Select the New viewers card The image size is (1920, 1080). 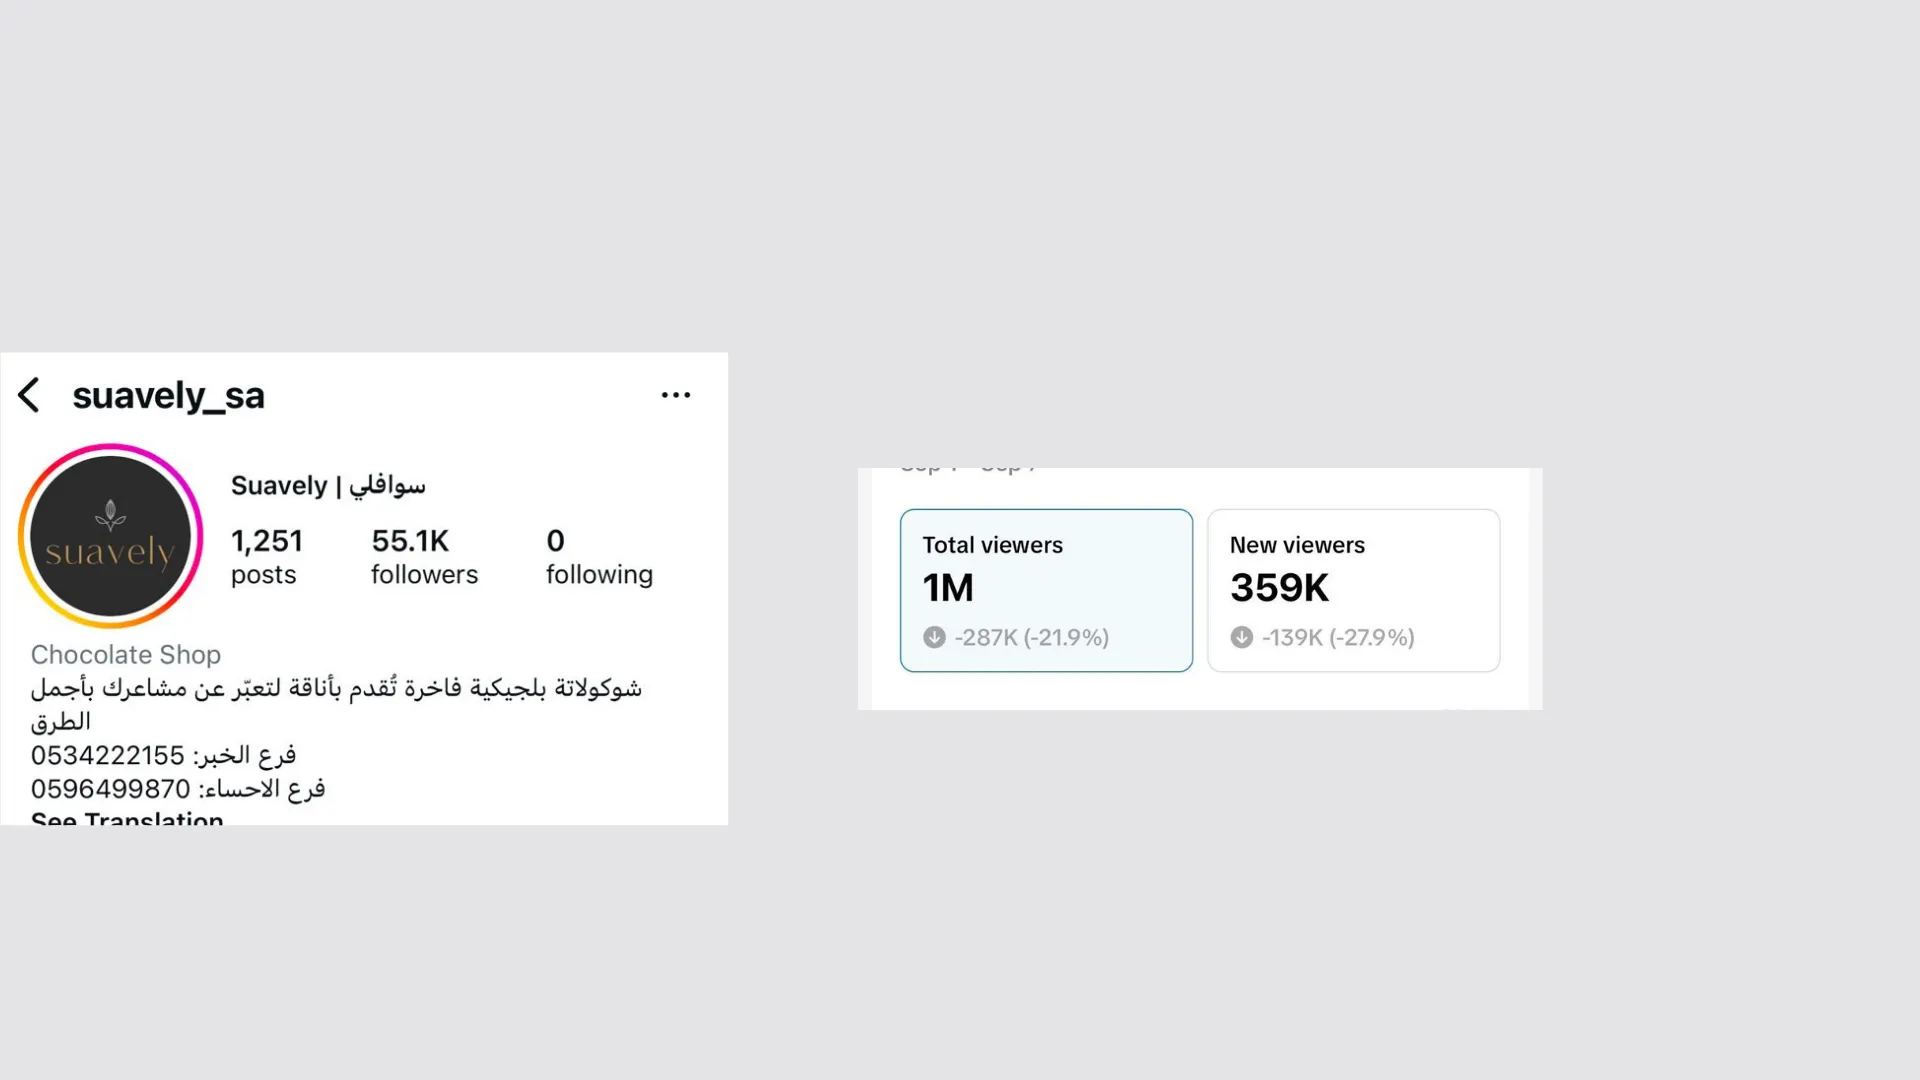pos(1353,590)
